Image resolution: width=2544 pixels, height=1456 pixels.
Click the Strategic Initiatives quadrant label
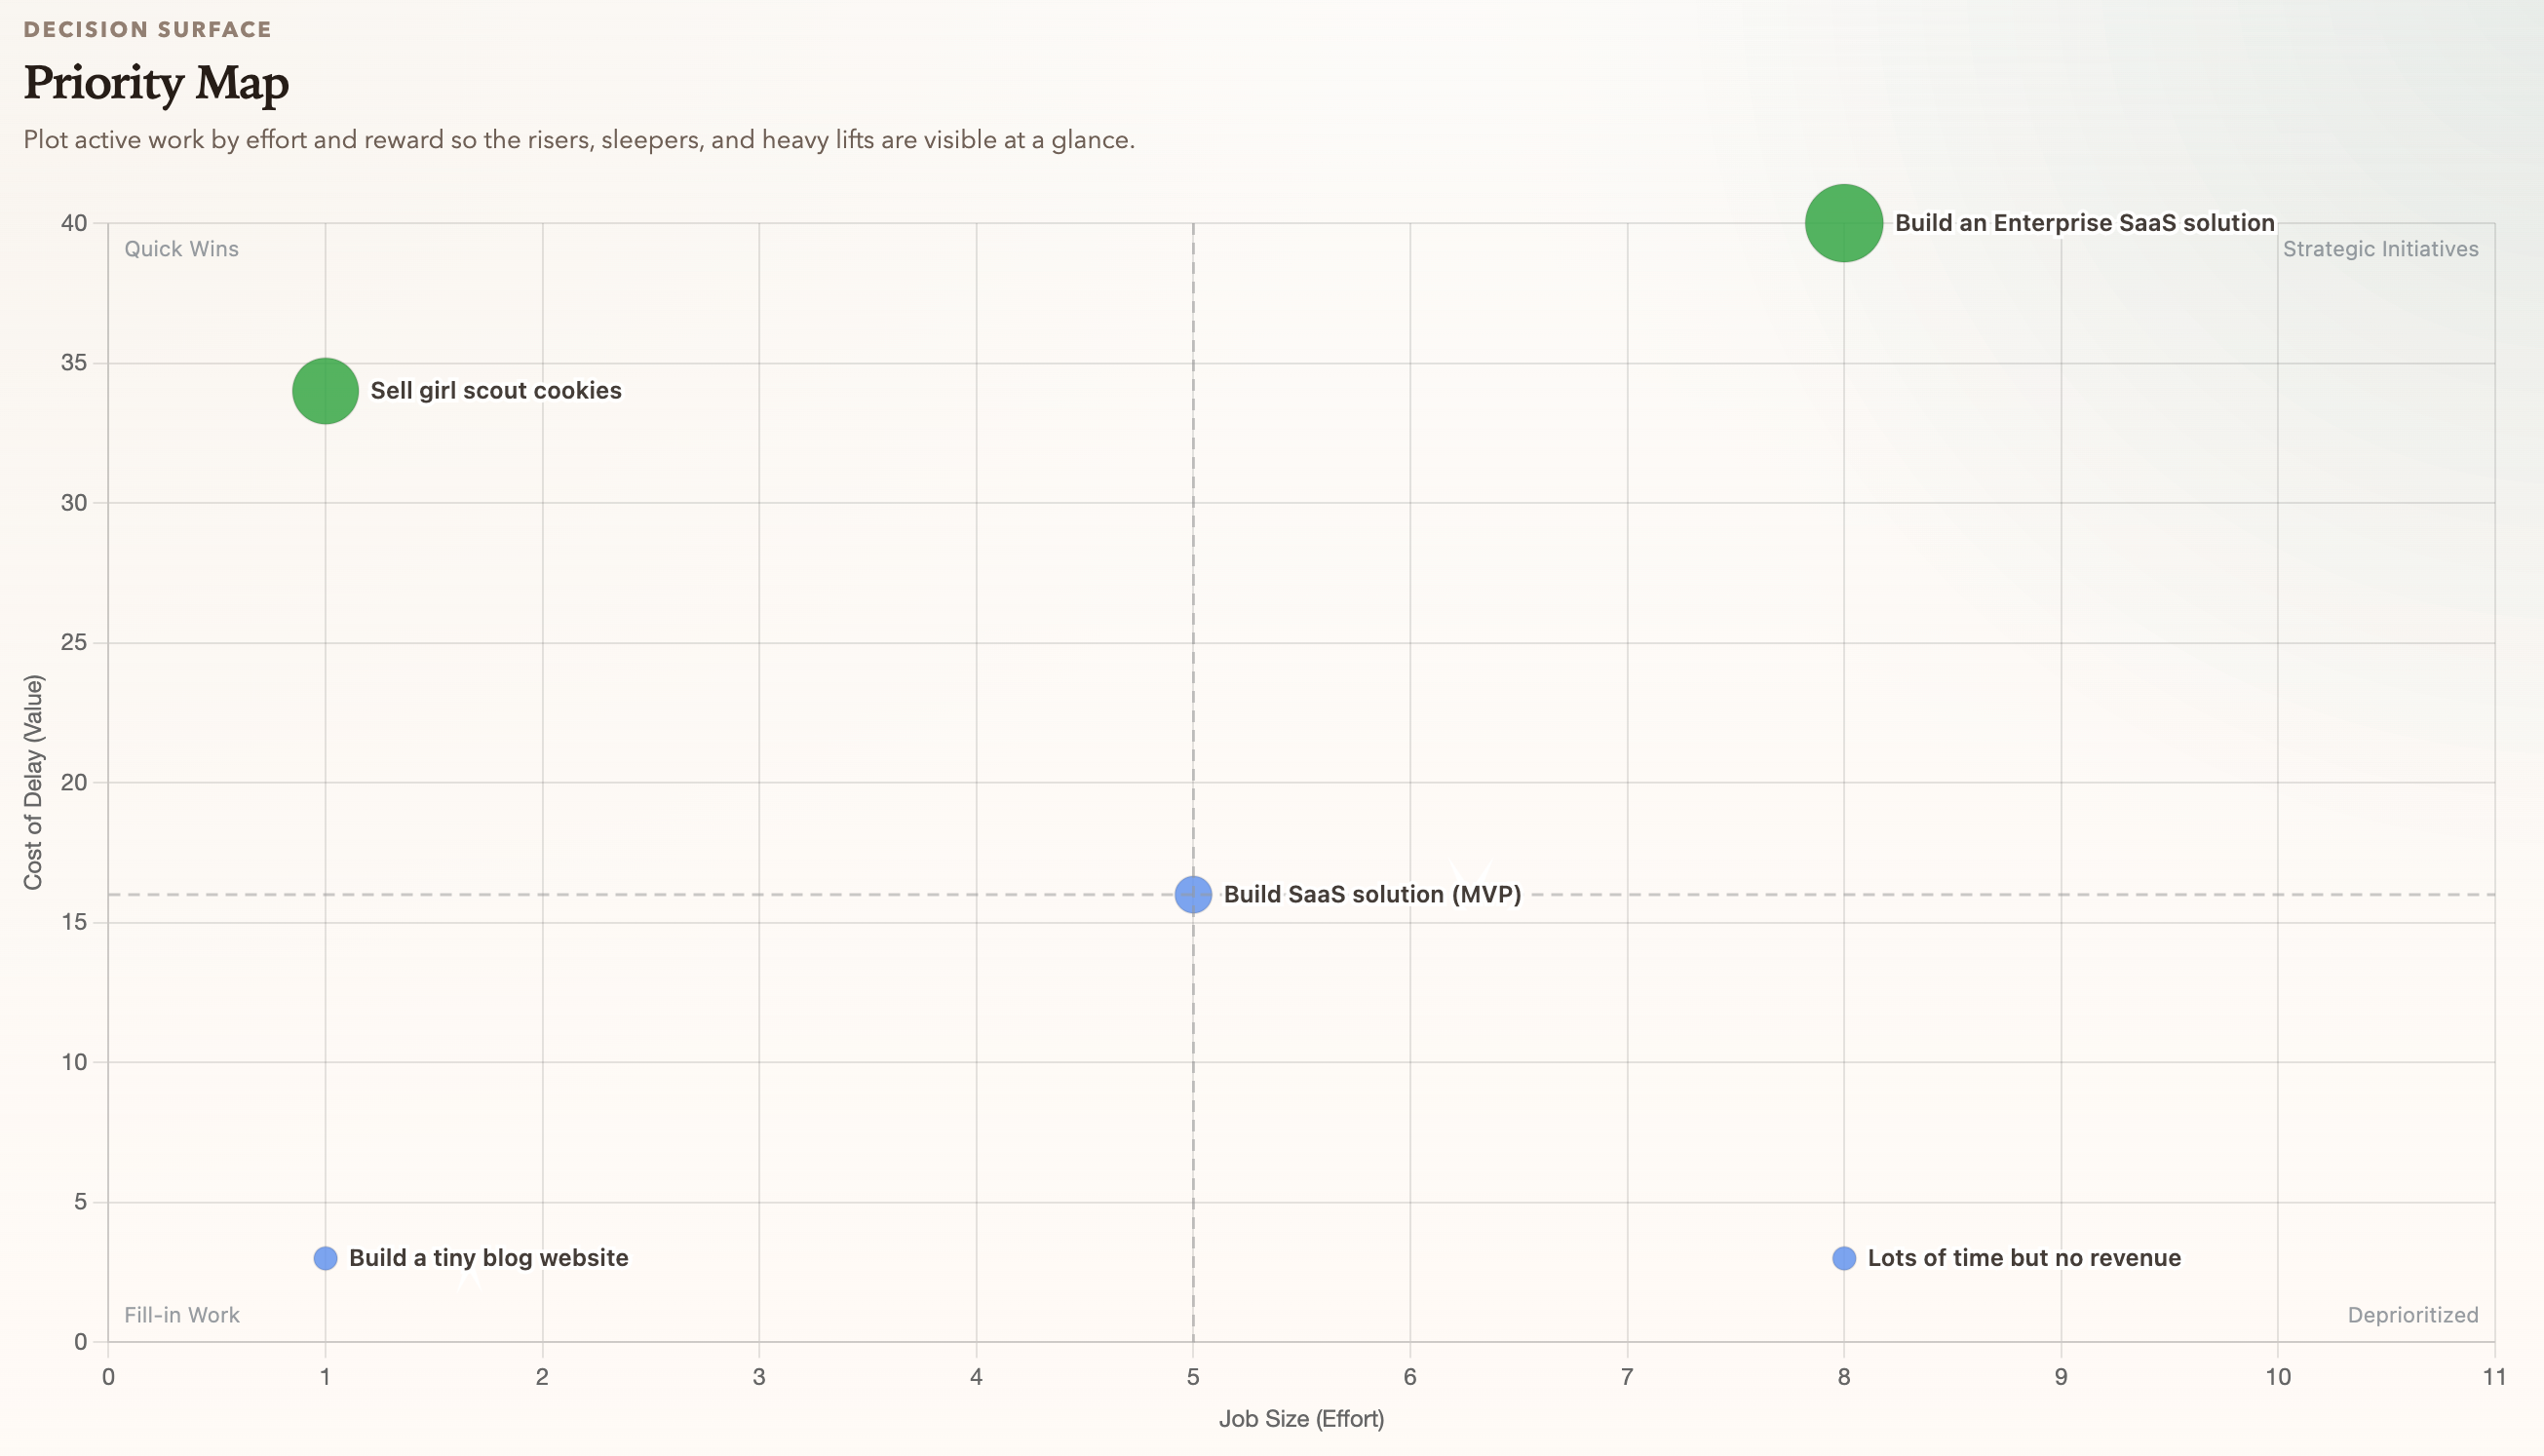2380,249
